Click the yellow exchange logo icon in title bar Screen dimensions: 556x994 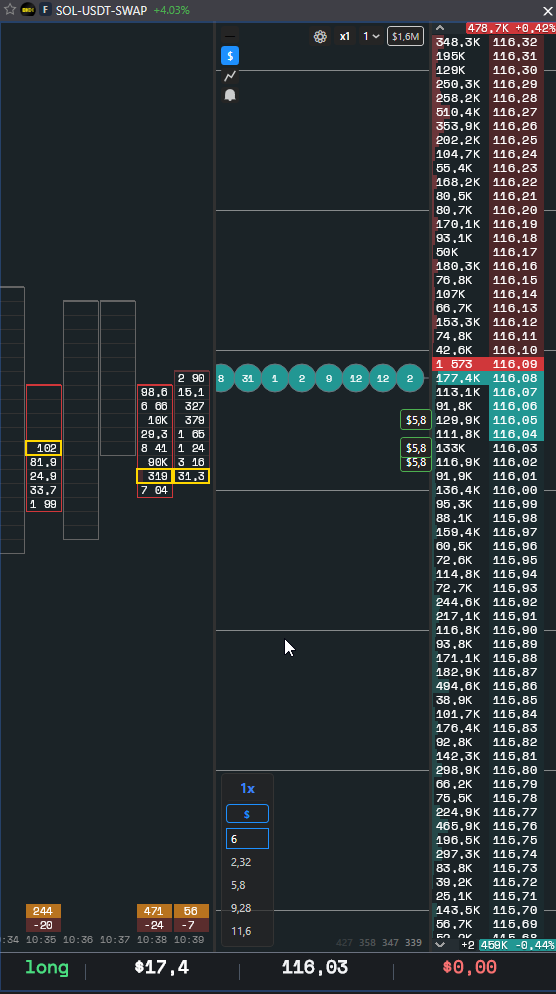point(27,10)
